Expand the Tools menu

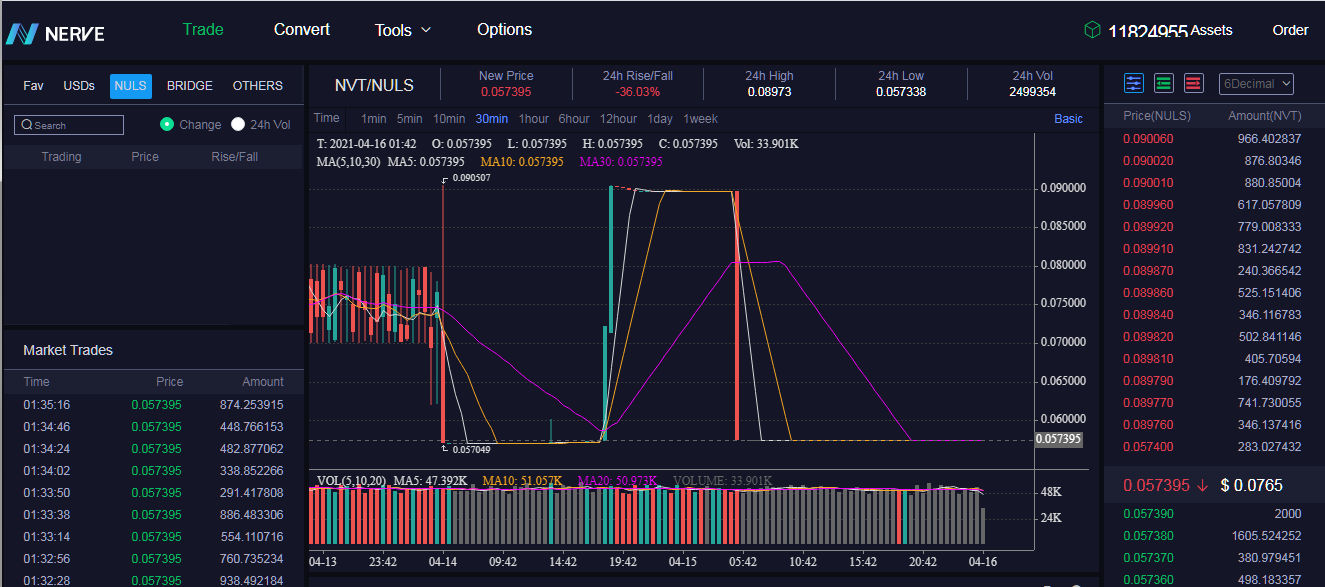tap(403, 30)
